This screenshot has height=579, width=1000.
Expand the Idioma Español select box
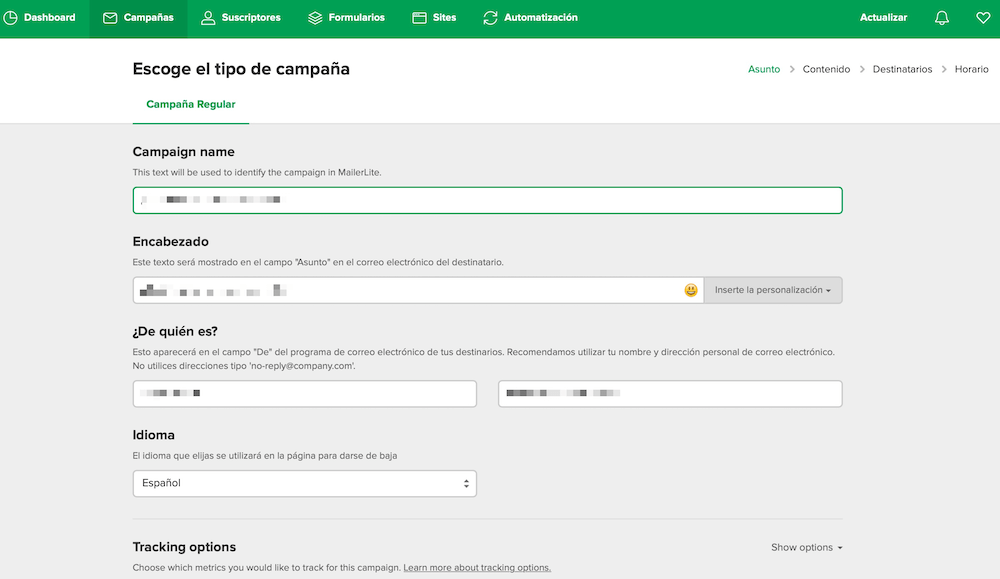click(x=304, y=483)
